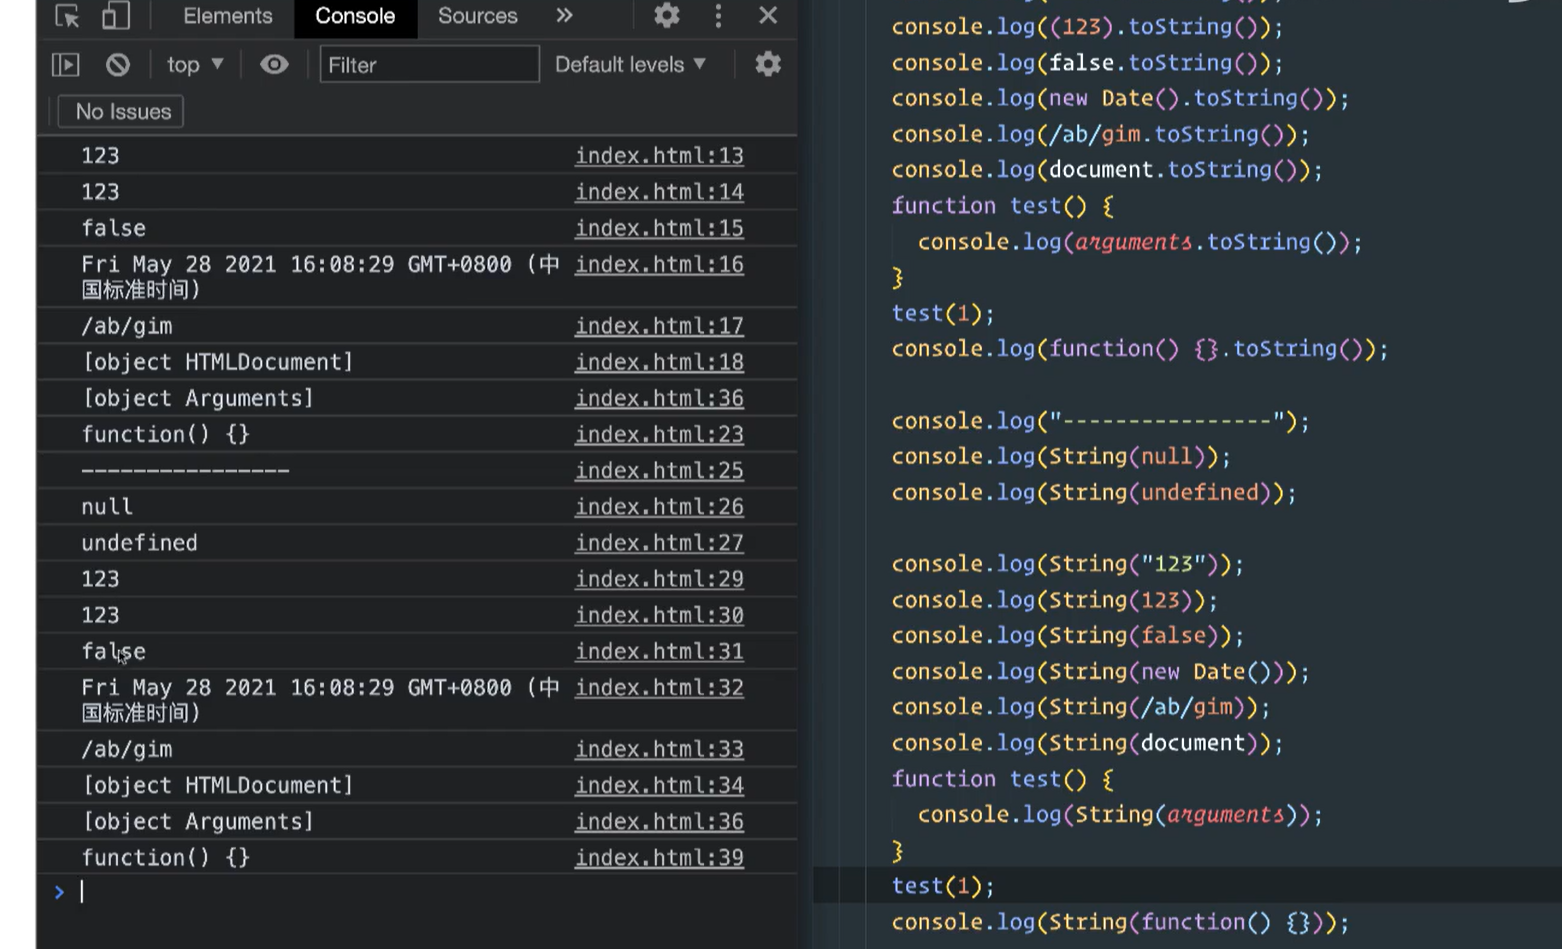Click console.log(new Date().toString()) code line

click(x=1120, y=98)
